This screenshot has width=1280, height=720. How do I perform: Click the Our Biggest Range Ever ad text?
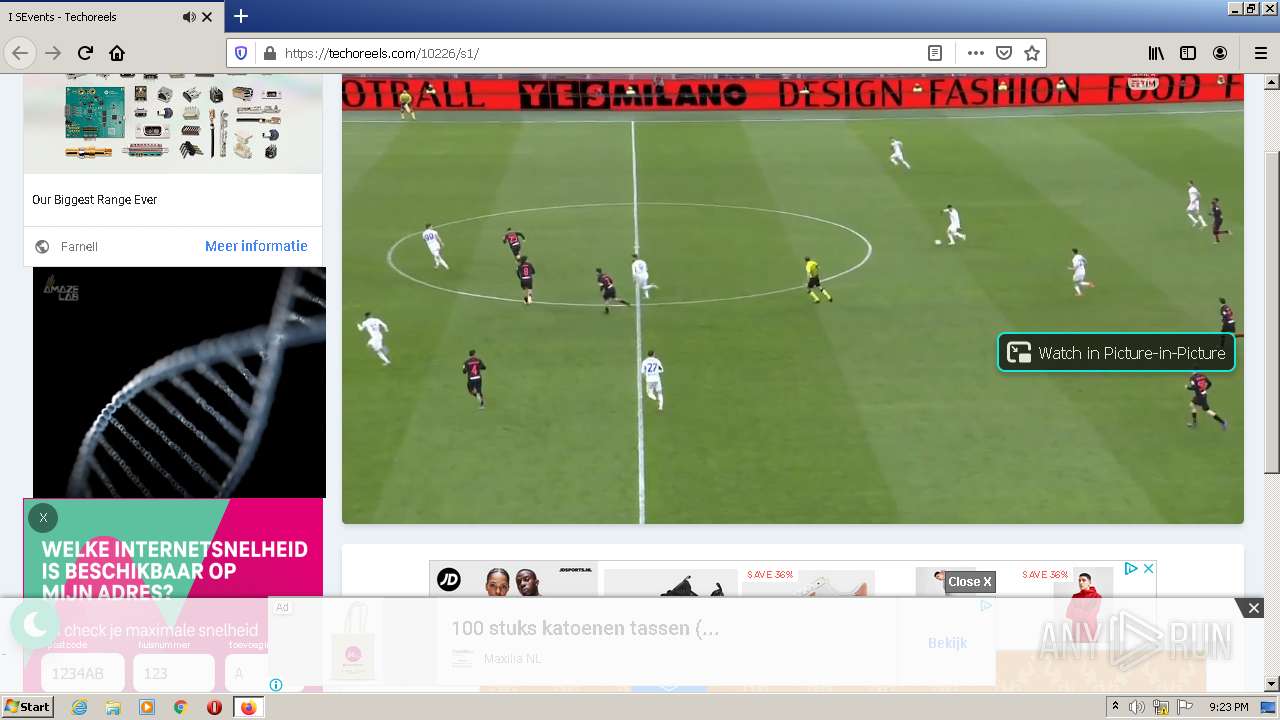pos(94,200)
